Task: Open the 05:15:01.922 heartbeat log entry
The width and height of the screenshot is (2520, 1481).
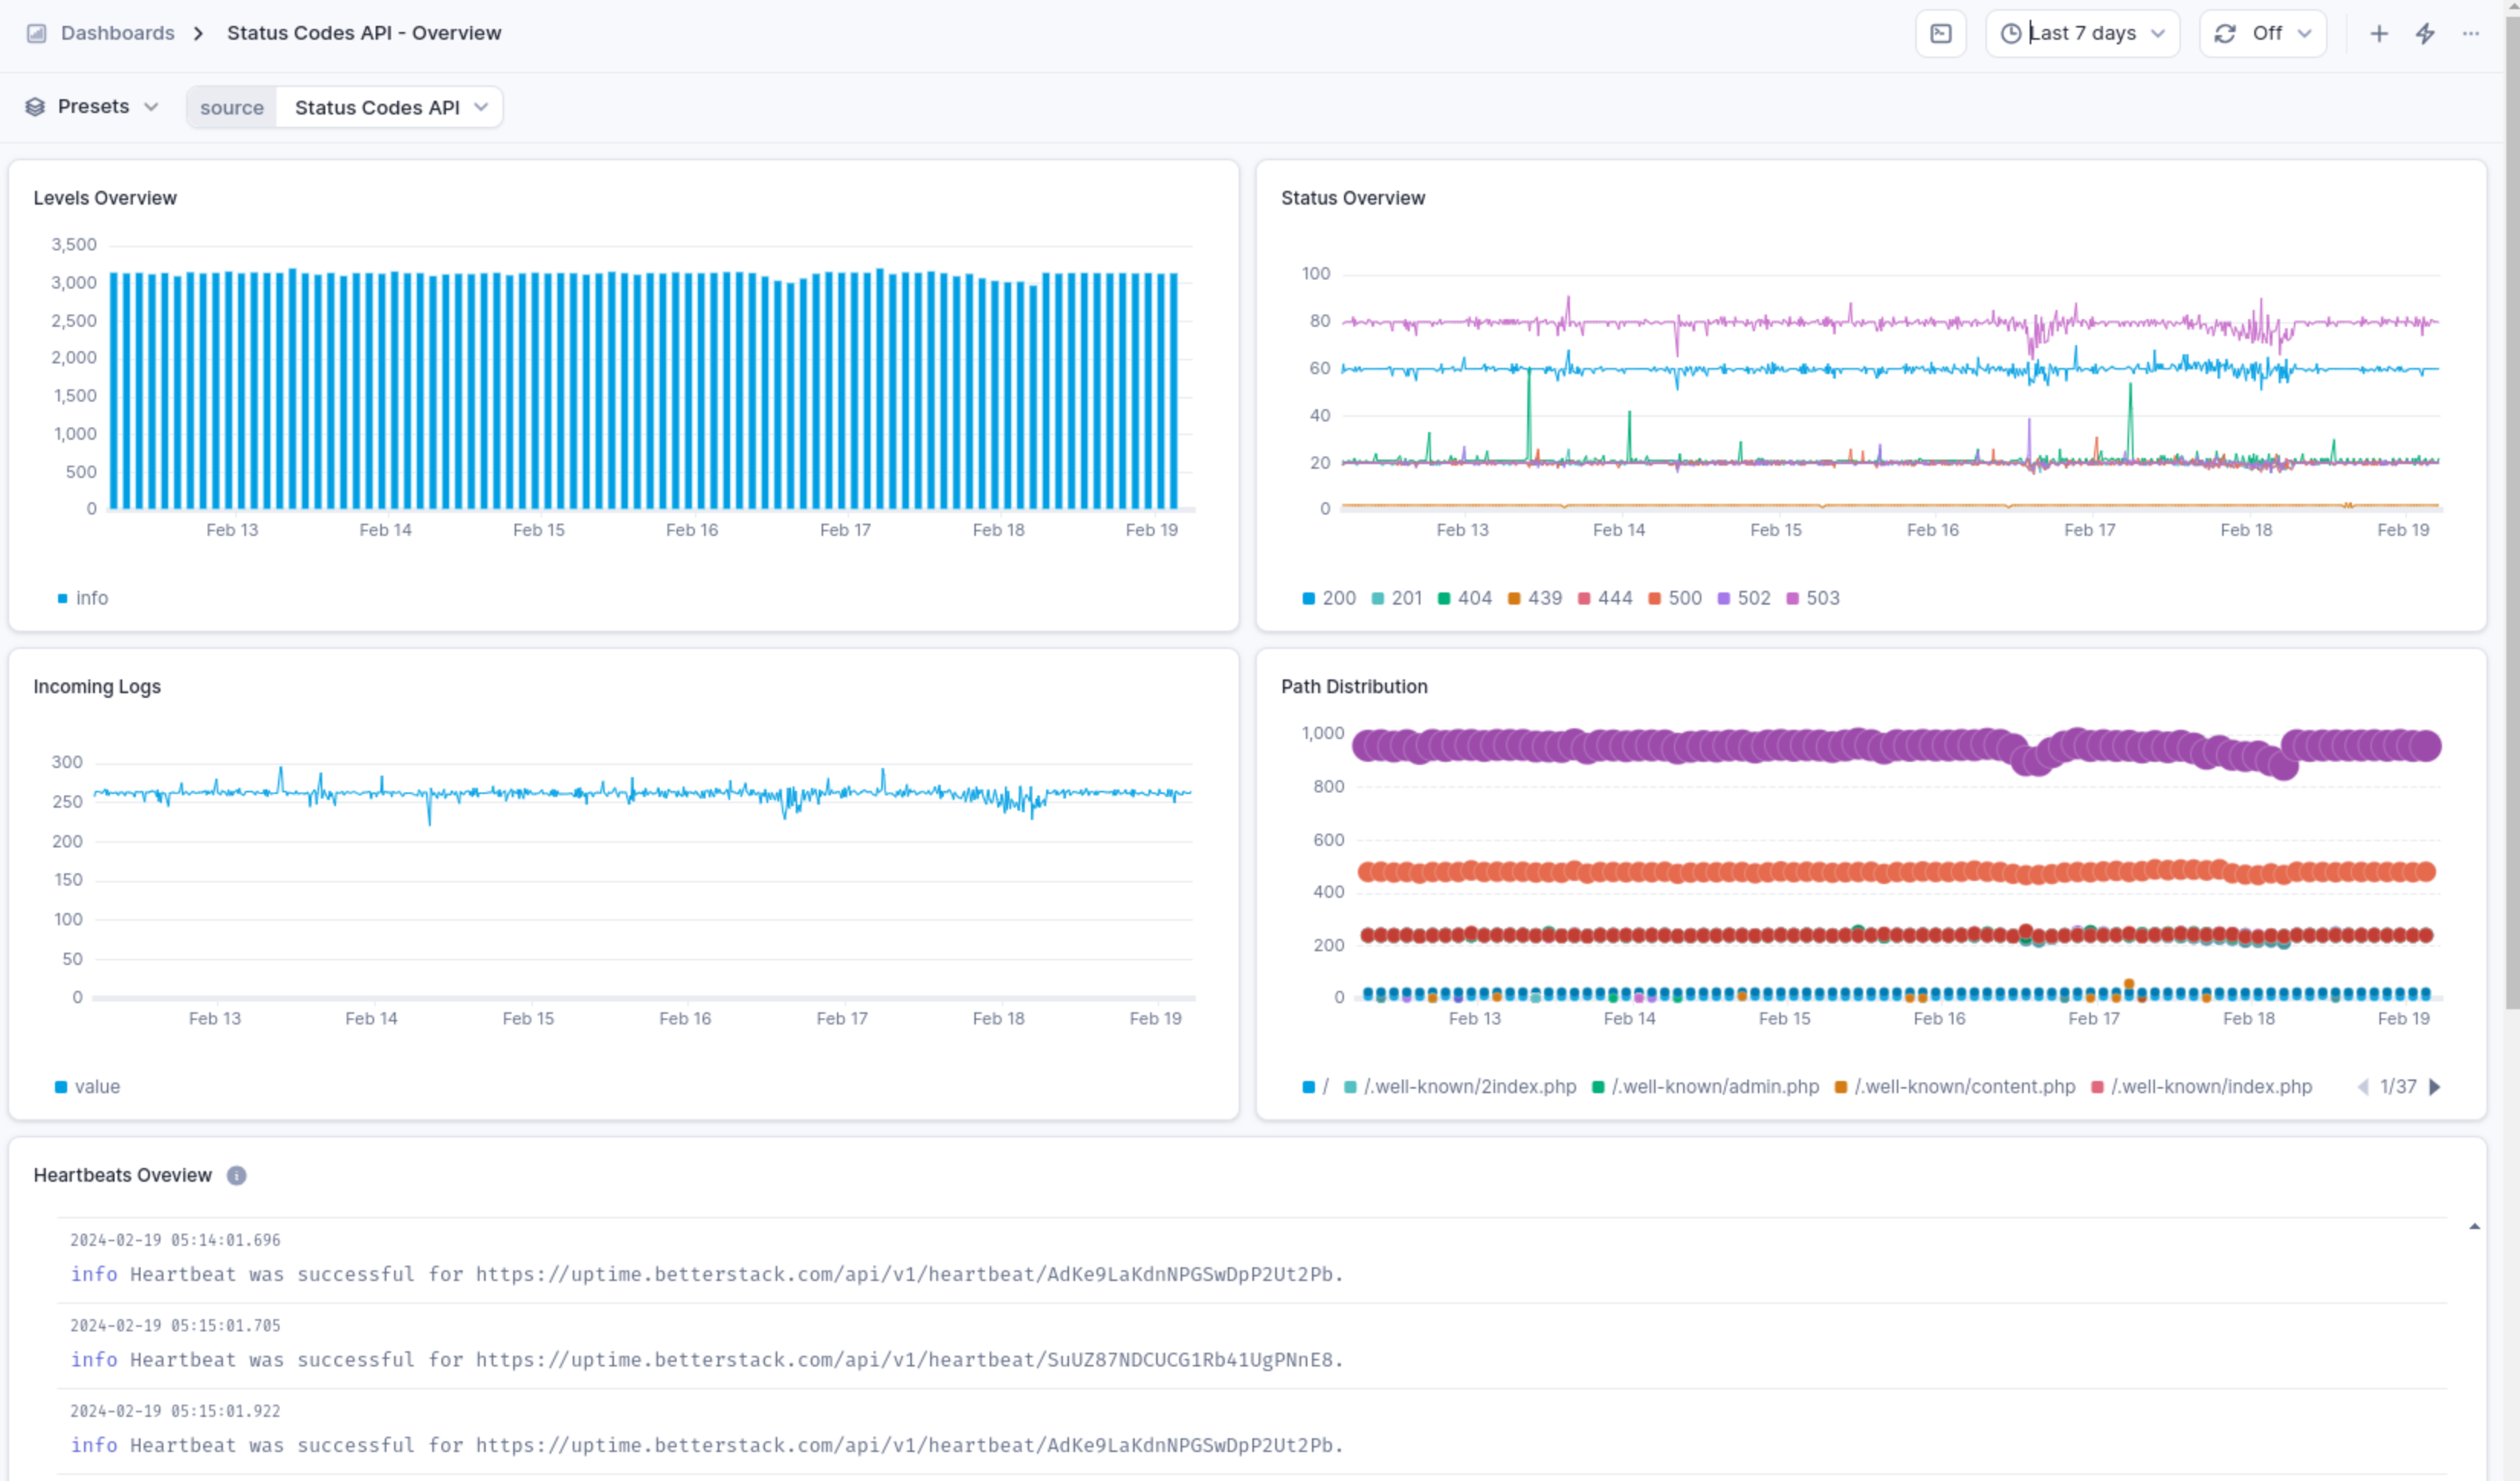Action: (1251, 1431)
